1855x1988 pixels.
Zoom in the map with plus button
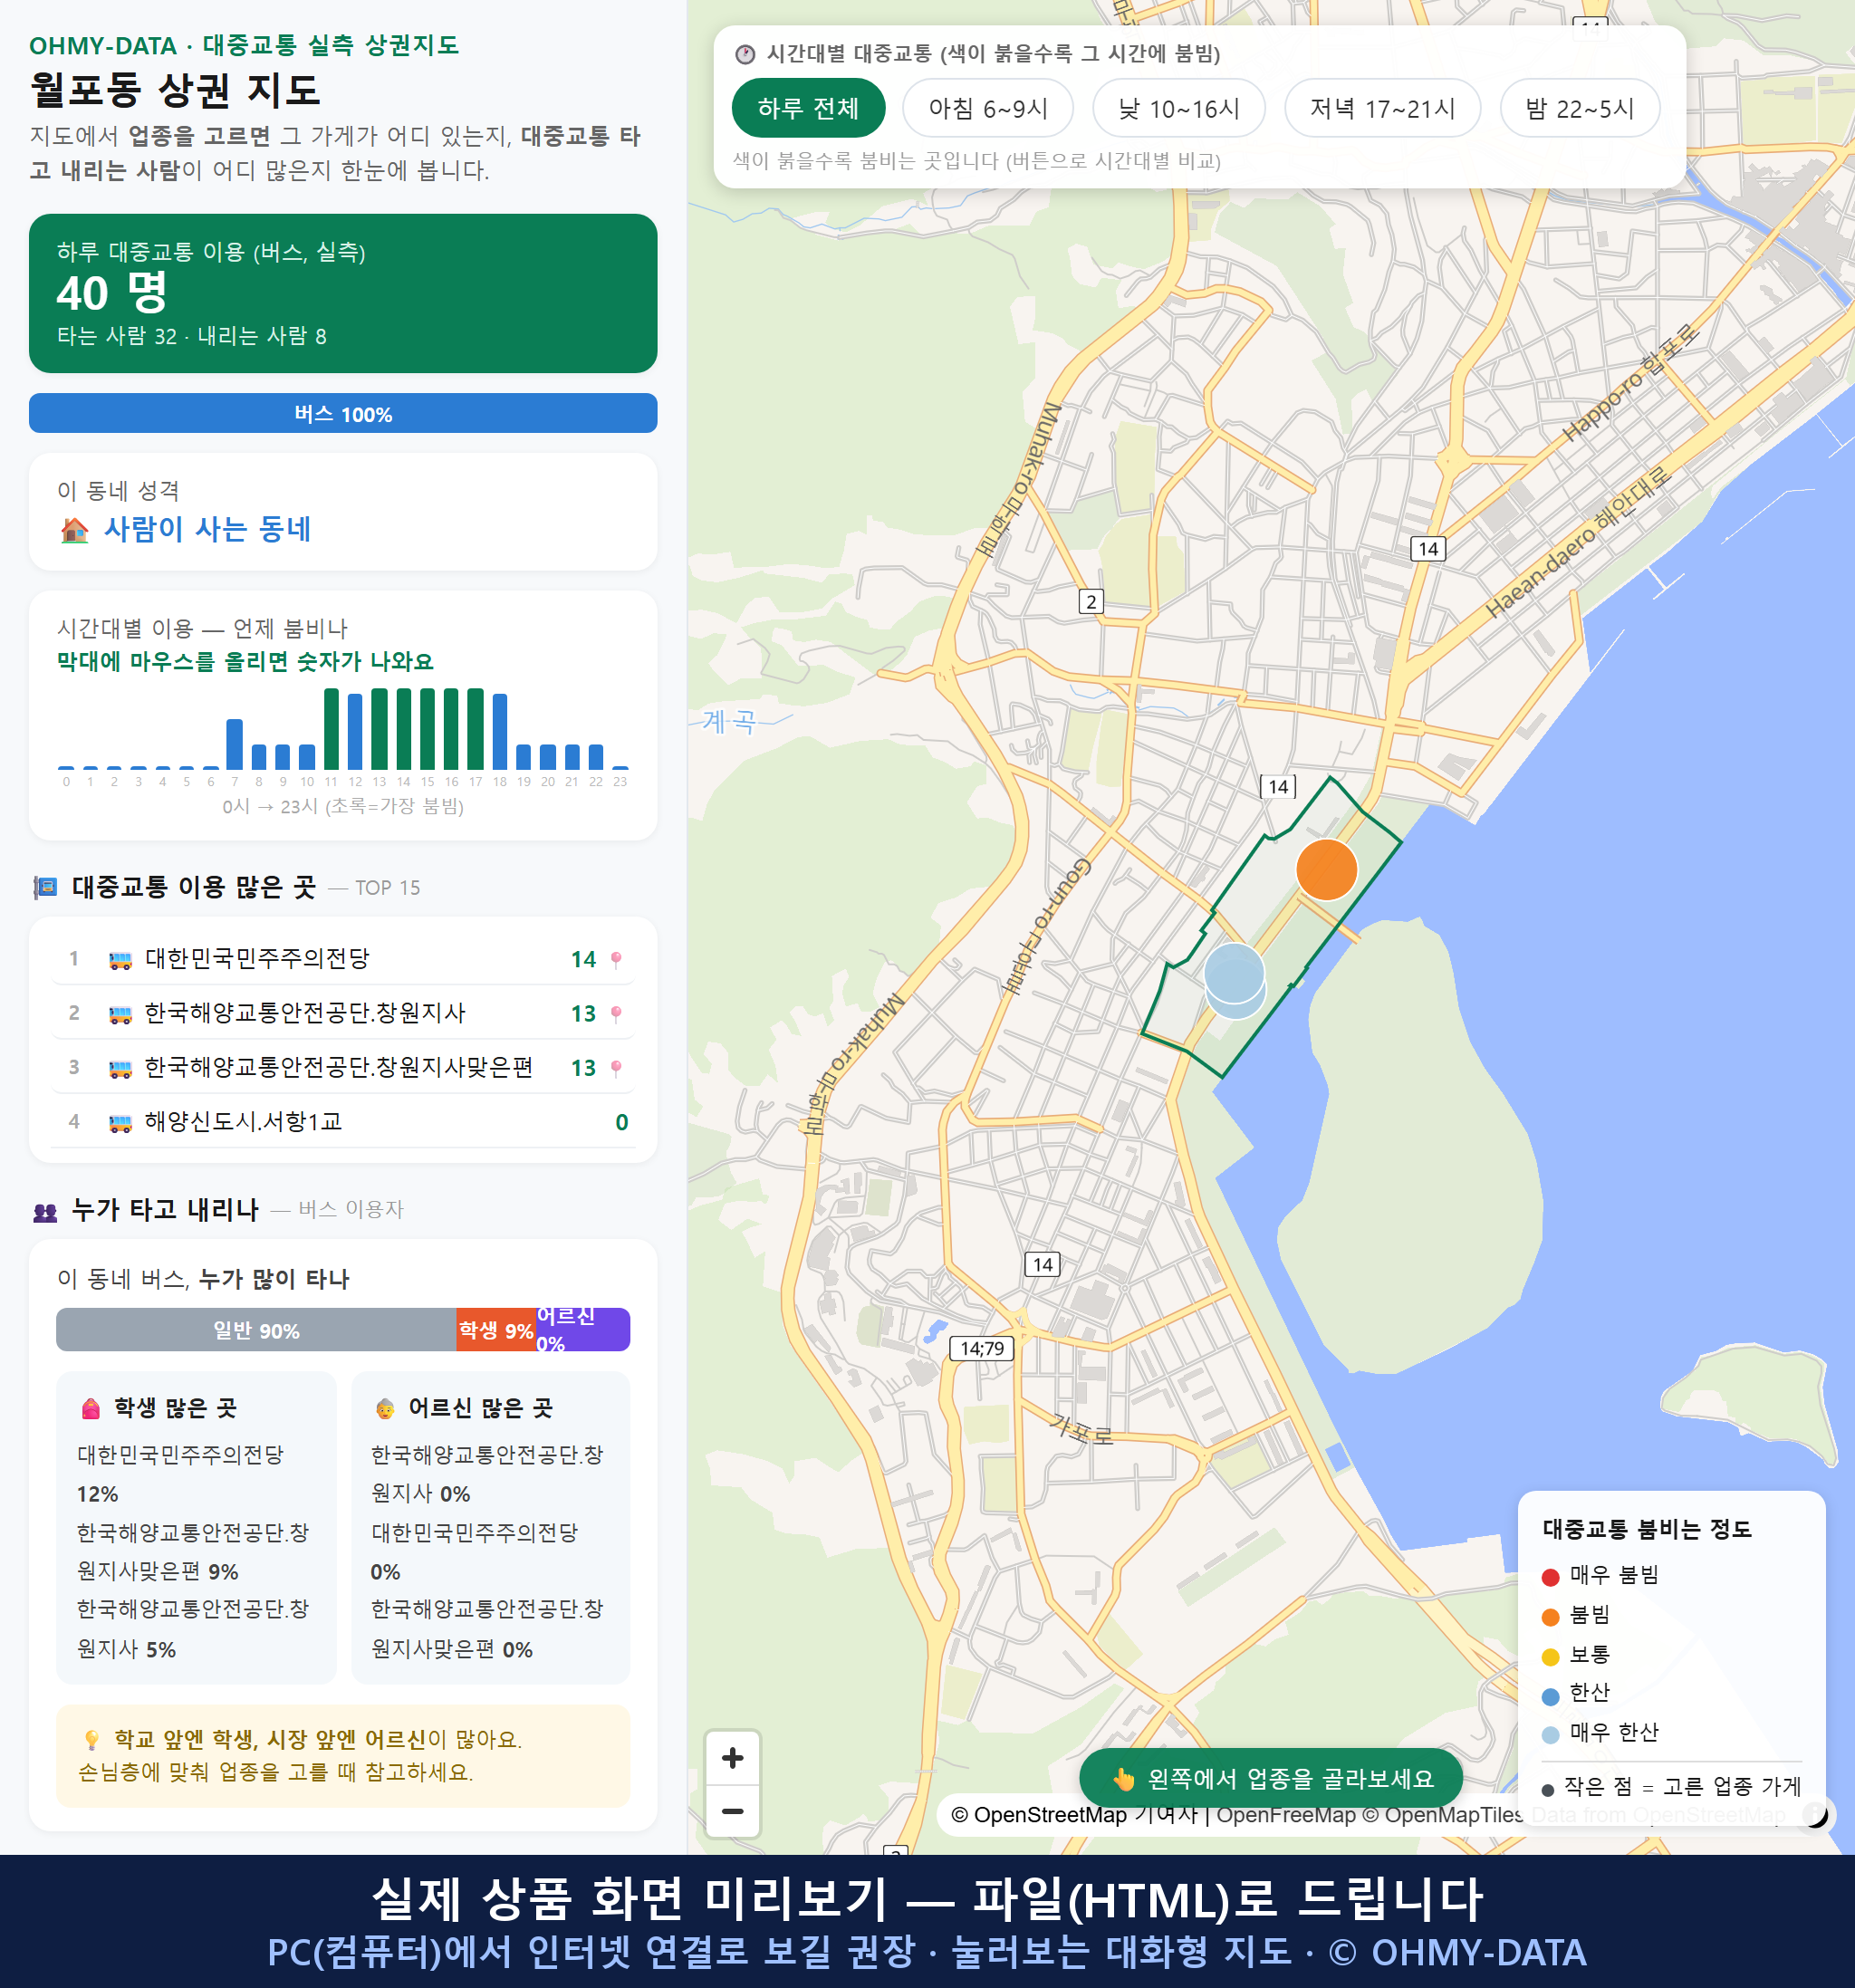pos(733,1758)
